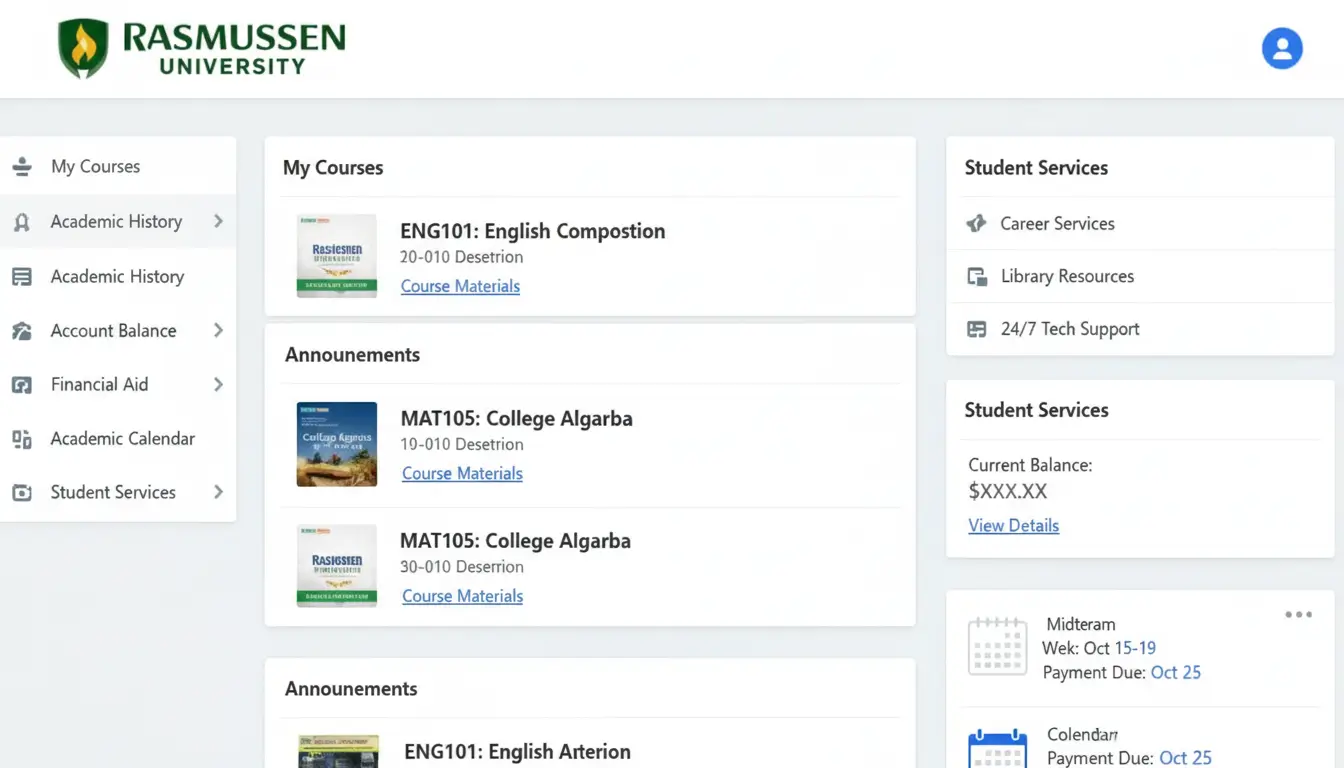Image resolution: width=1344 pixels, height=768 pixels.
Task: Click the Midteram event title
Action: (1081, 624)
